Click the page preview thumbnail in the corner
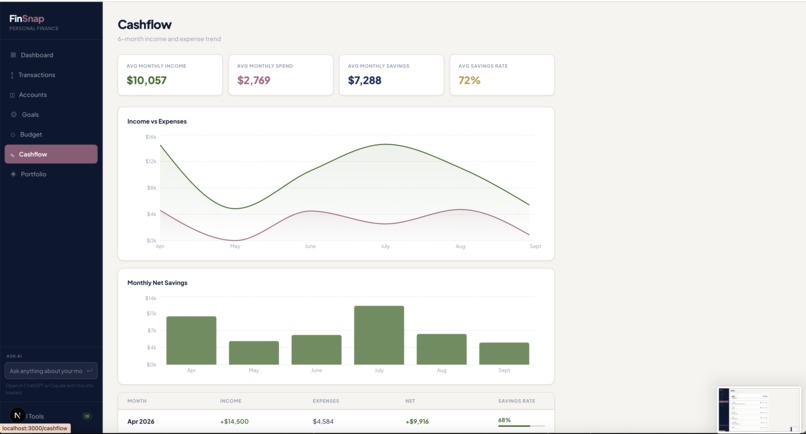The width and height of the screenshot is (806, 434). tap(759, 409)
